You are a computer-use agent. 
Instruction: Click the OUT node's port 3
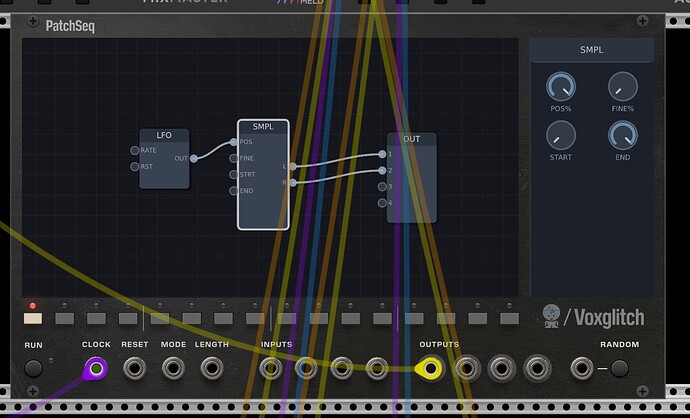[x=383, y=186]
